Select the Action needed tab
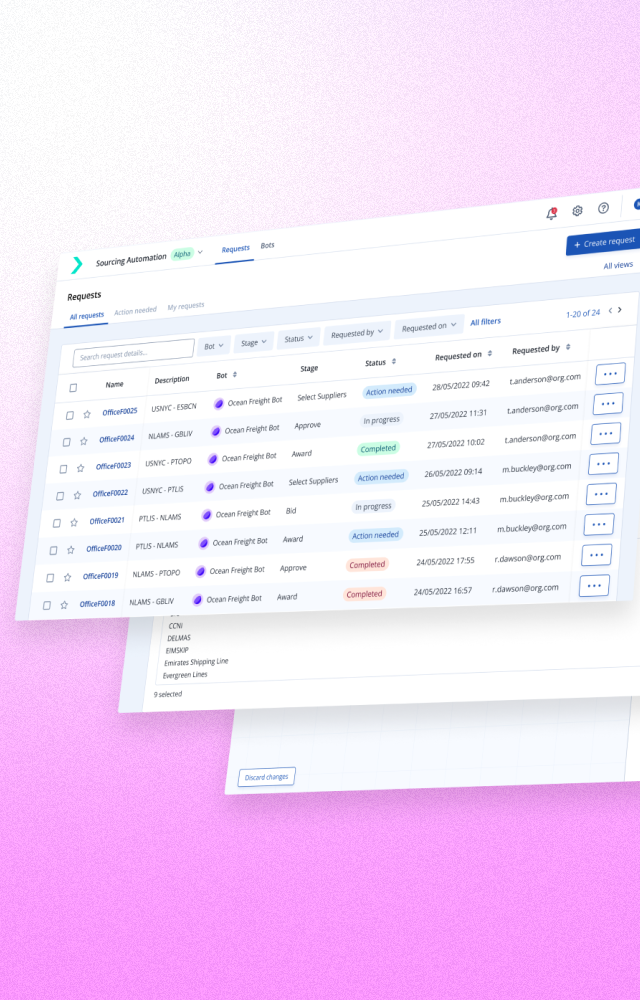Viewport: 640px width, 1000px height. pyautogui.click(x=135, y=311)
